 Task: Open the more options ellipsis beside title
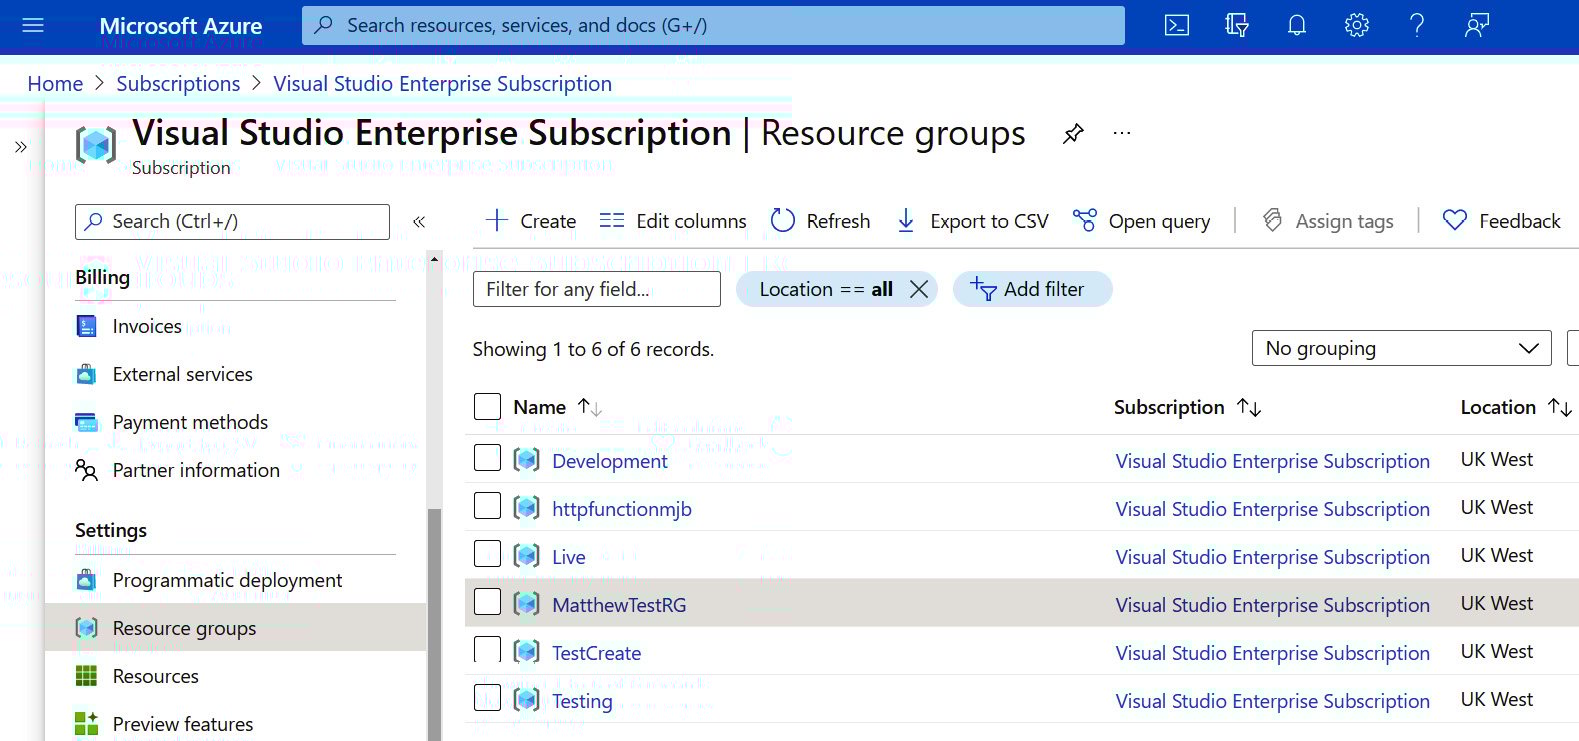[x=1122, y=133]
